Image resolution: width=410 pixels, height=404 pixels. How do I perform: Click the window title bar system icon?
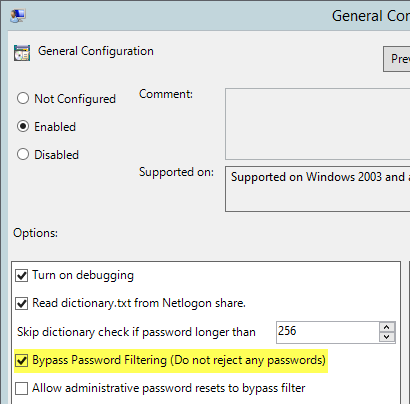point(18,16)
